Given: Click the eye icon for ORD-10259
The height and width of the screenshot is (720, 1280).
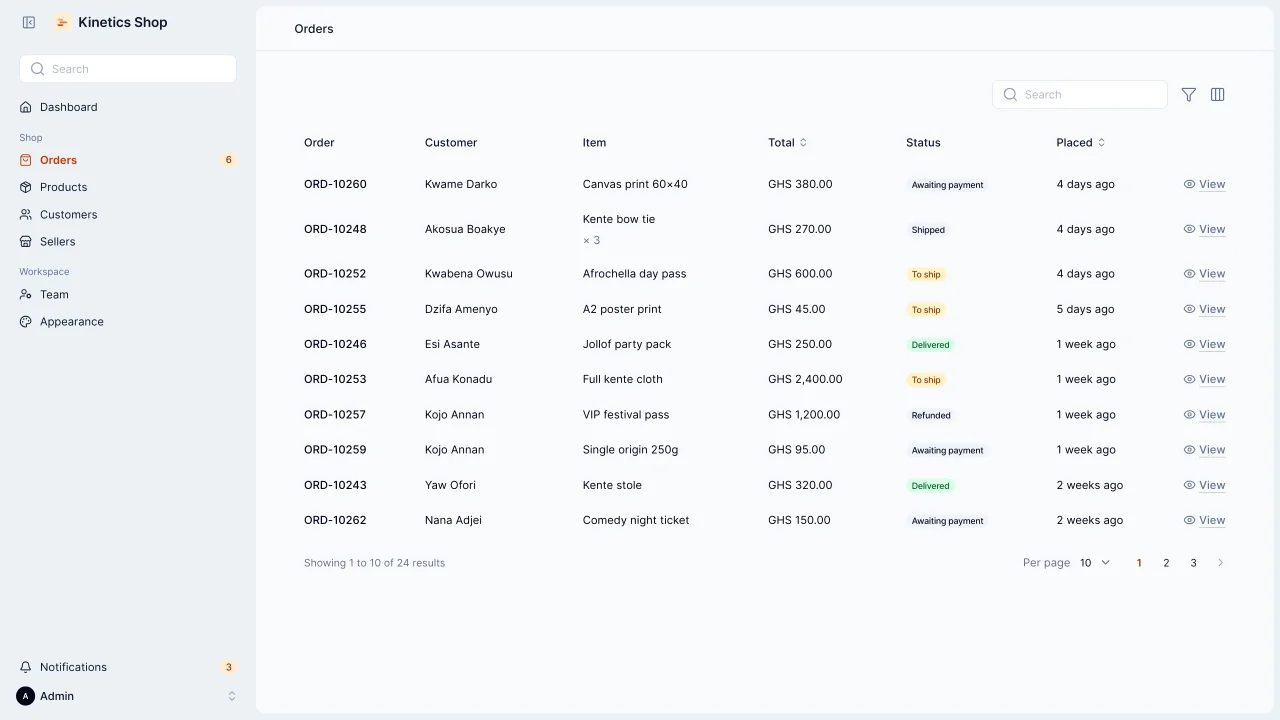Looking at the screenshot, I should pos(1189,449).
